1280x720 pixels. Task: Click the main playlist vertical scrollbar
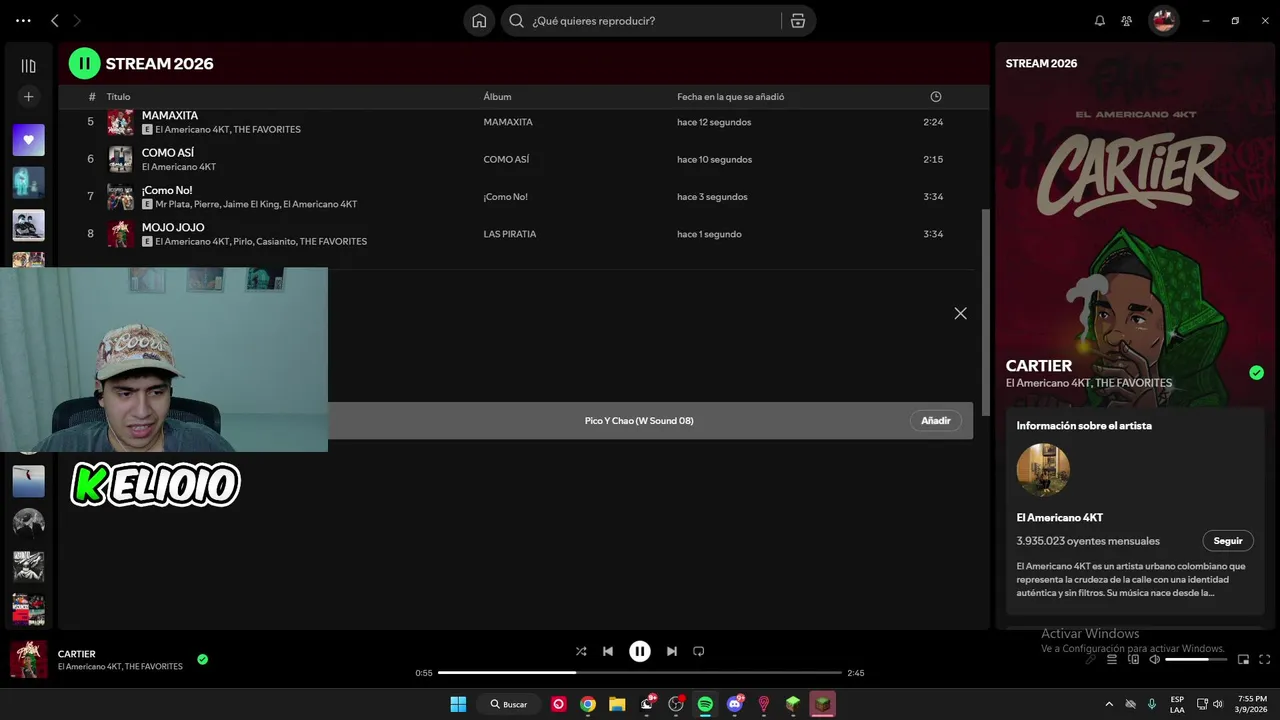click(986, 312)
